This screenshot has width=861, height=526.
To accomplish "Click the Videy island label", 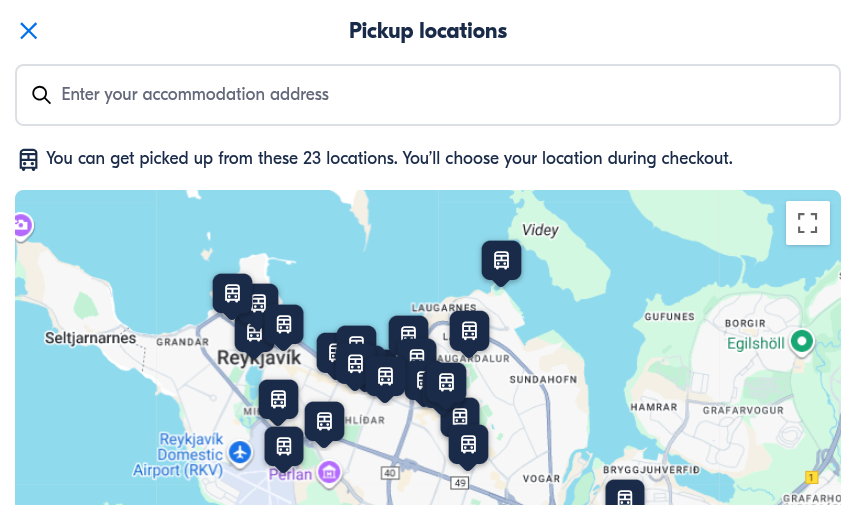I will (x=541, y=230).
